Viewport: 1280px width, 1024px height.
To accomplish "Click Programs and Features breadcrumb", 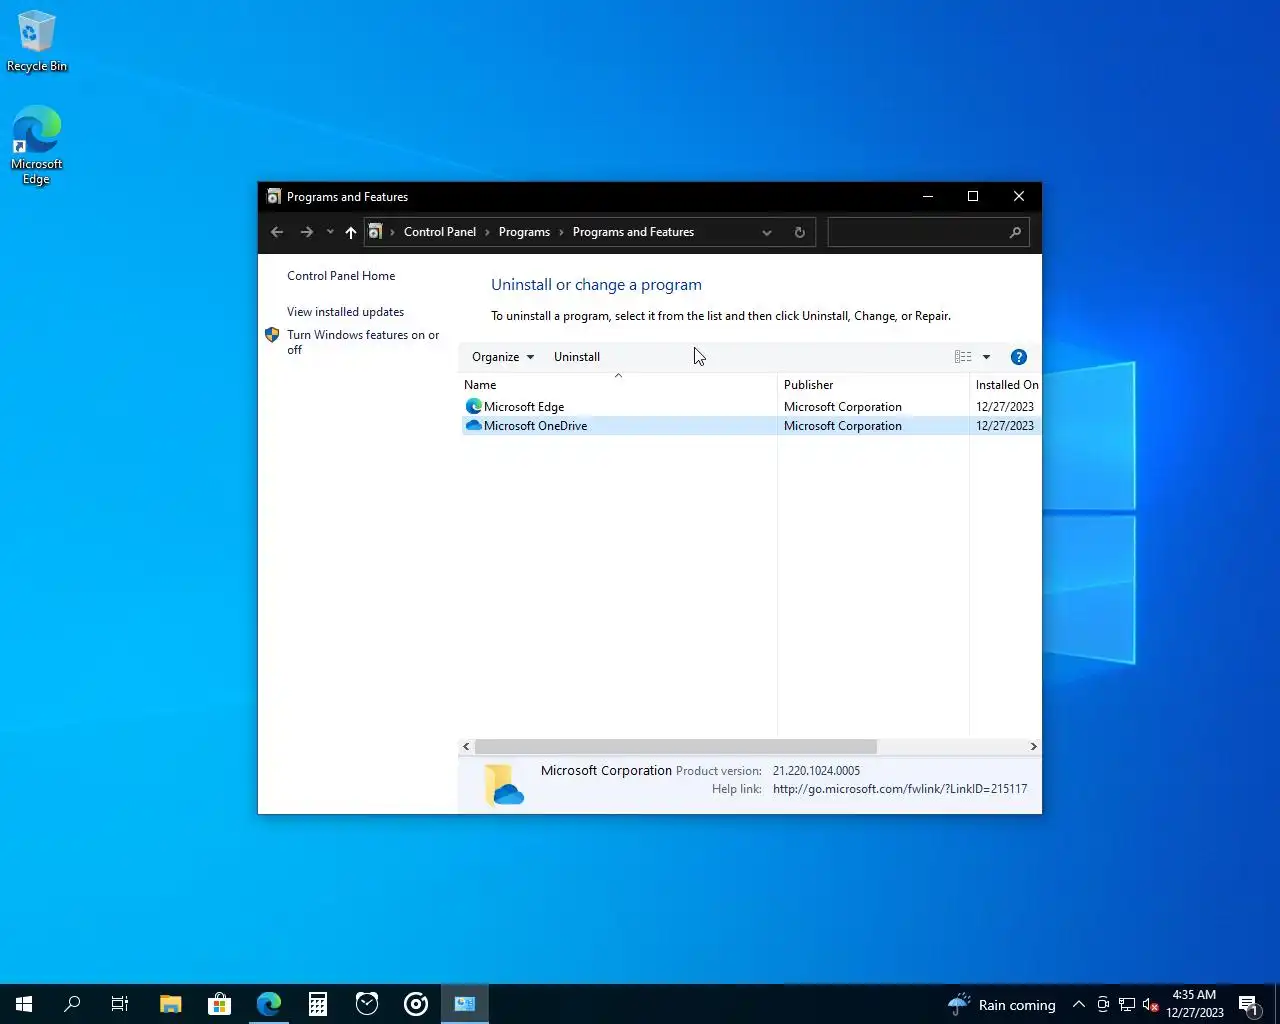I will [x=633, y=232].
